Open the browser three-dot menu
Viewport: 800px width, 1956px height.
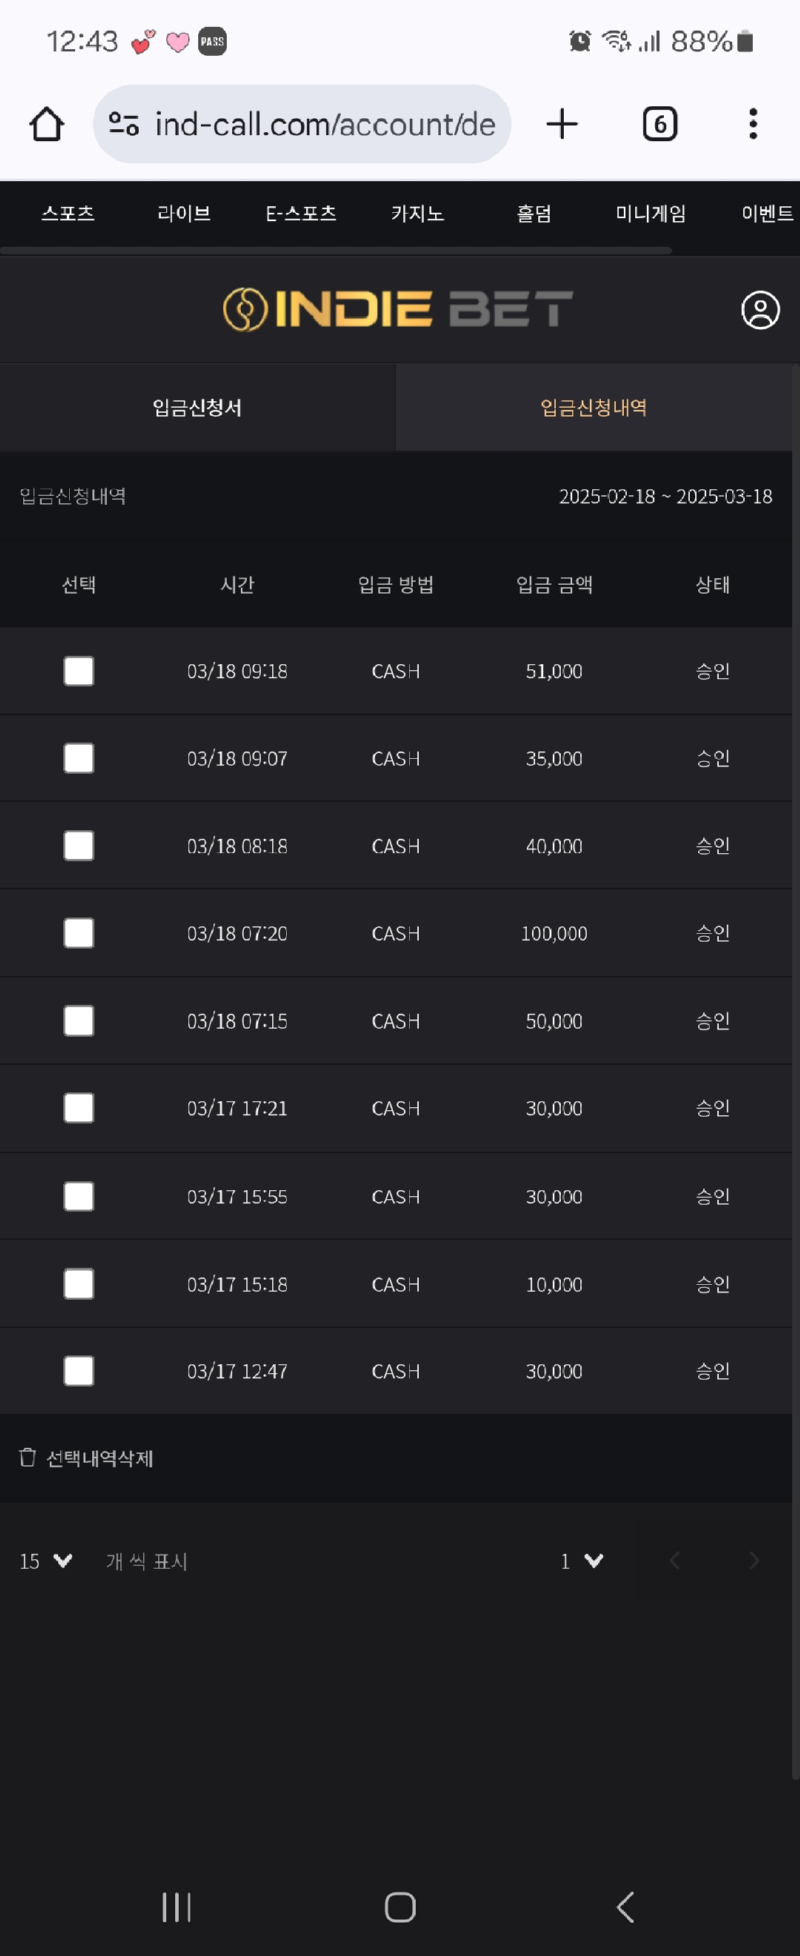tap(753, 124)
